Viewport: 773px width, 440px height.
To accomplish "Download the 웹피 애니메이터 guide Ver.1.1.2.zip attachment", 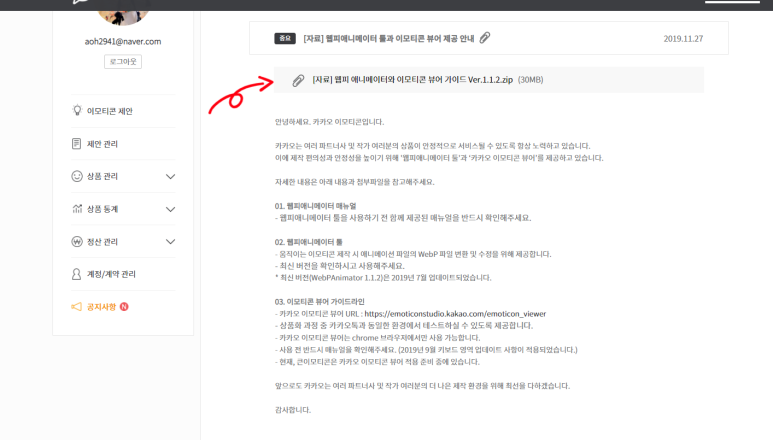I will (413, 80).
